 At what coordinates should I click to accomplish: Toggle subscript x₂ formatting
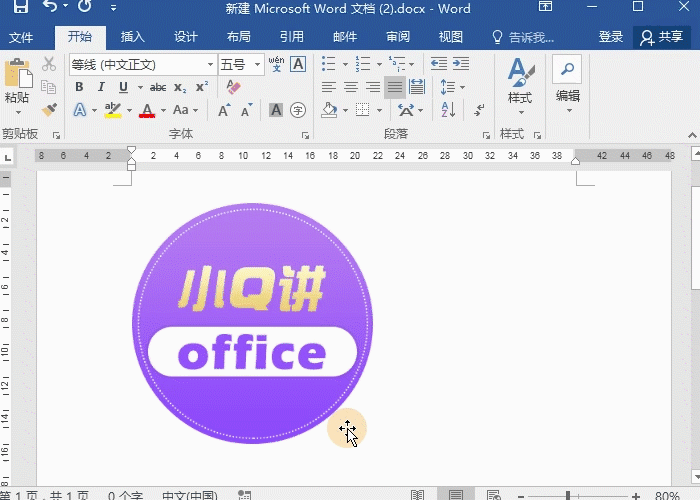coord(180,87)
